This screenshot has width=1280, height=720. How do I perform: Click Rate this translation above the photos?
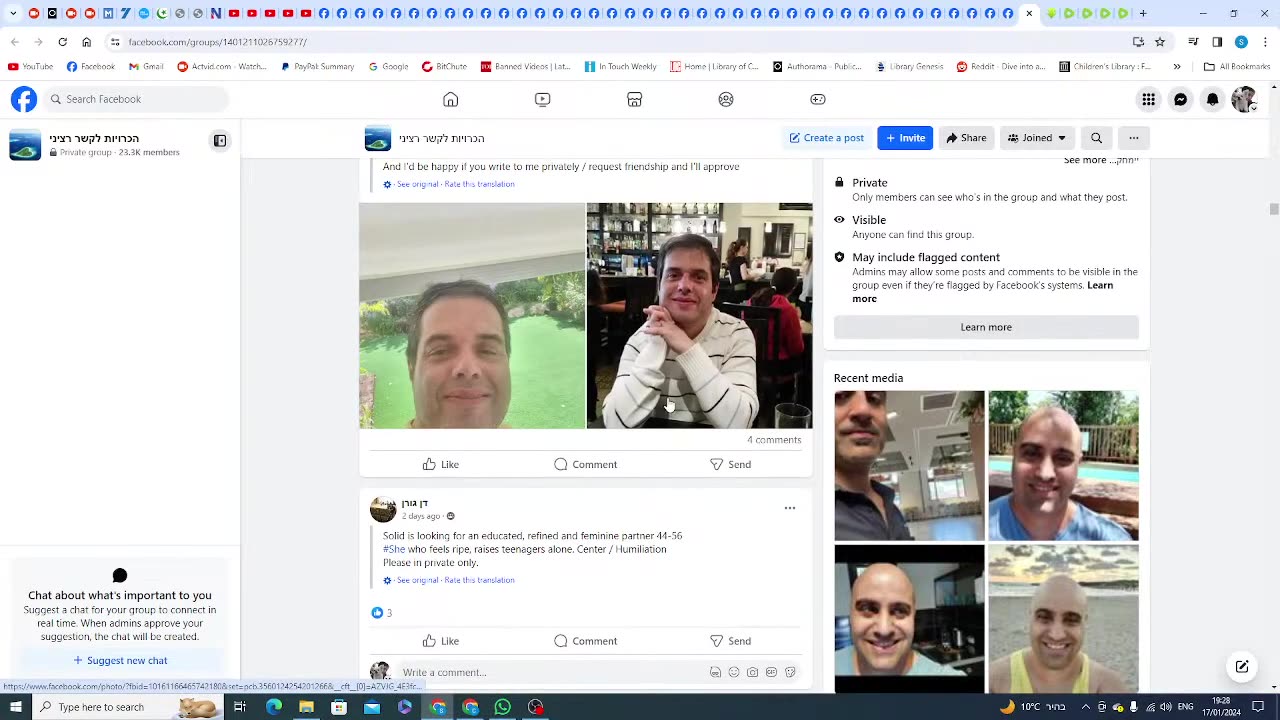(x=479, y=184)
